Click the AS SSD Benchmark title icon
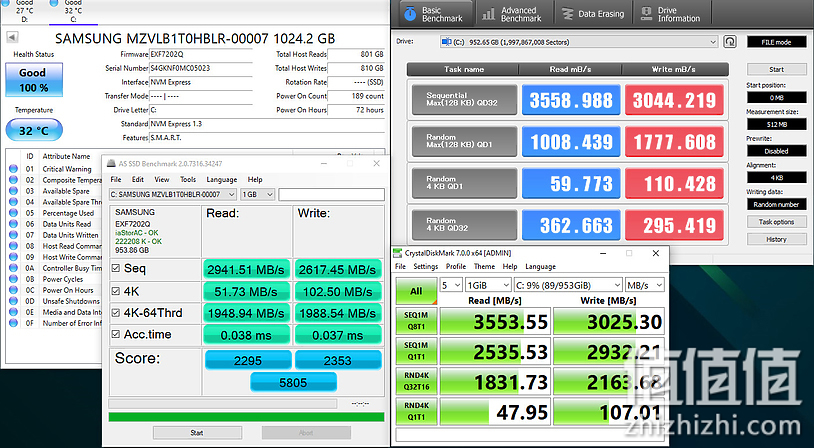The image size is (814, 448). pos(111,164)
